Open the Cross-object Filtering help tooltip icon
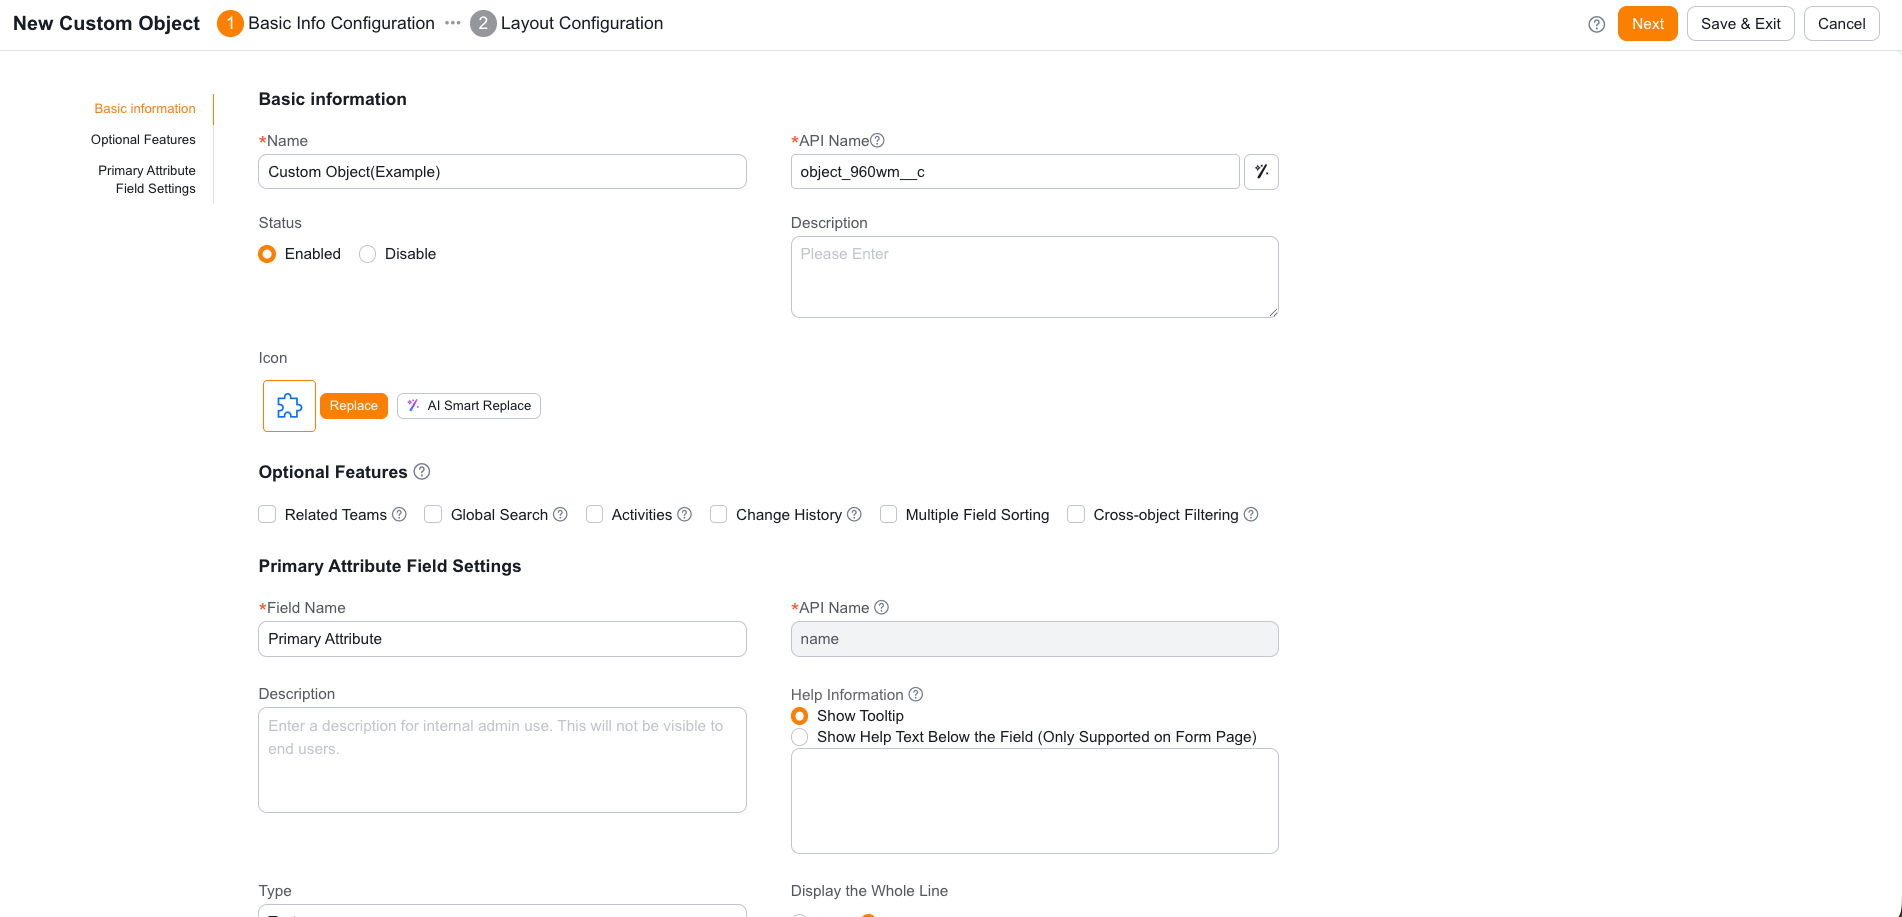This screenshot has width=1902, height=917. [1250, 515]
